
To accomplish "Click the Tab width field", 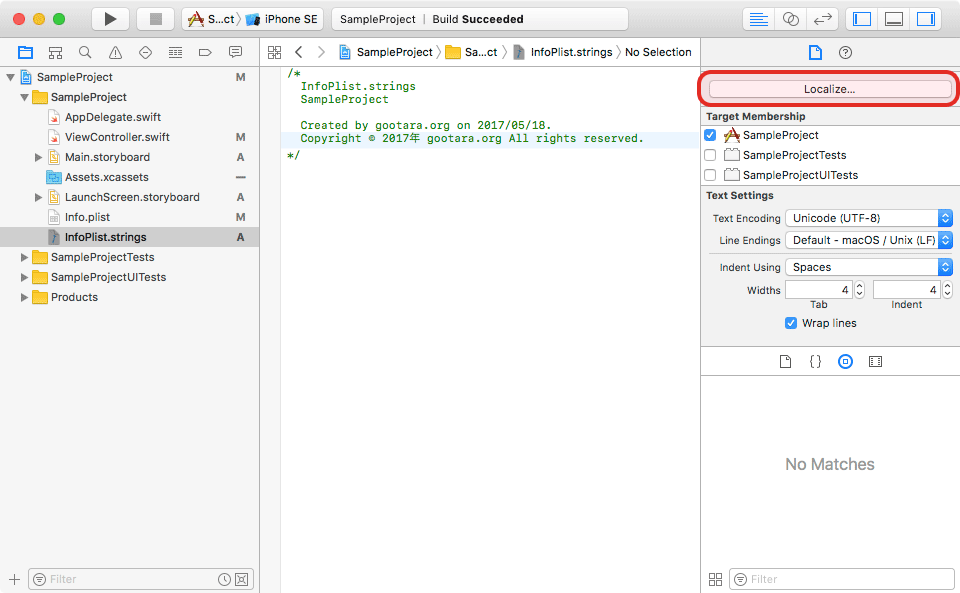I will (819, 290).
